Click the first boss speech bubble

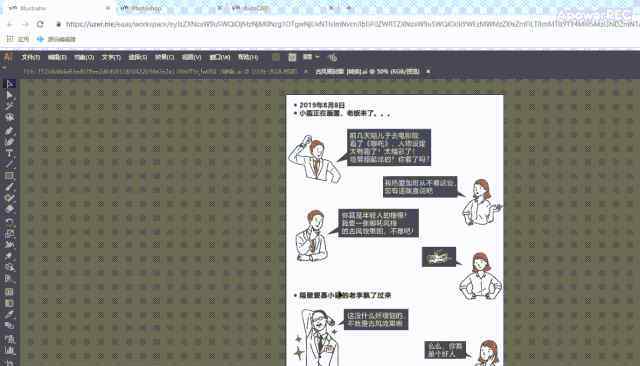point(389,147)
